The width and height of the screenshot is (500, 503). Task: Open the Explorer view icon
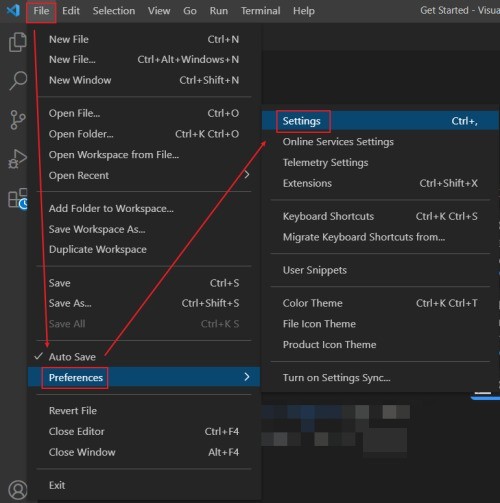(17, 42)
